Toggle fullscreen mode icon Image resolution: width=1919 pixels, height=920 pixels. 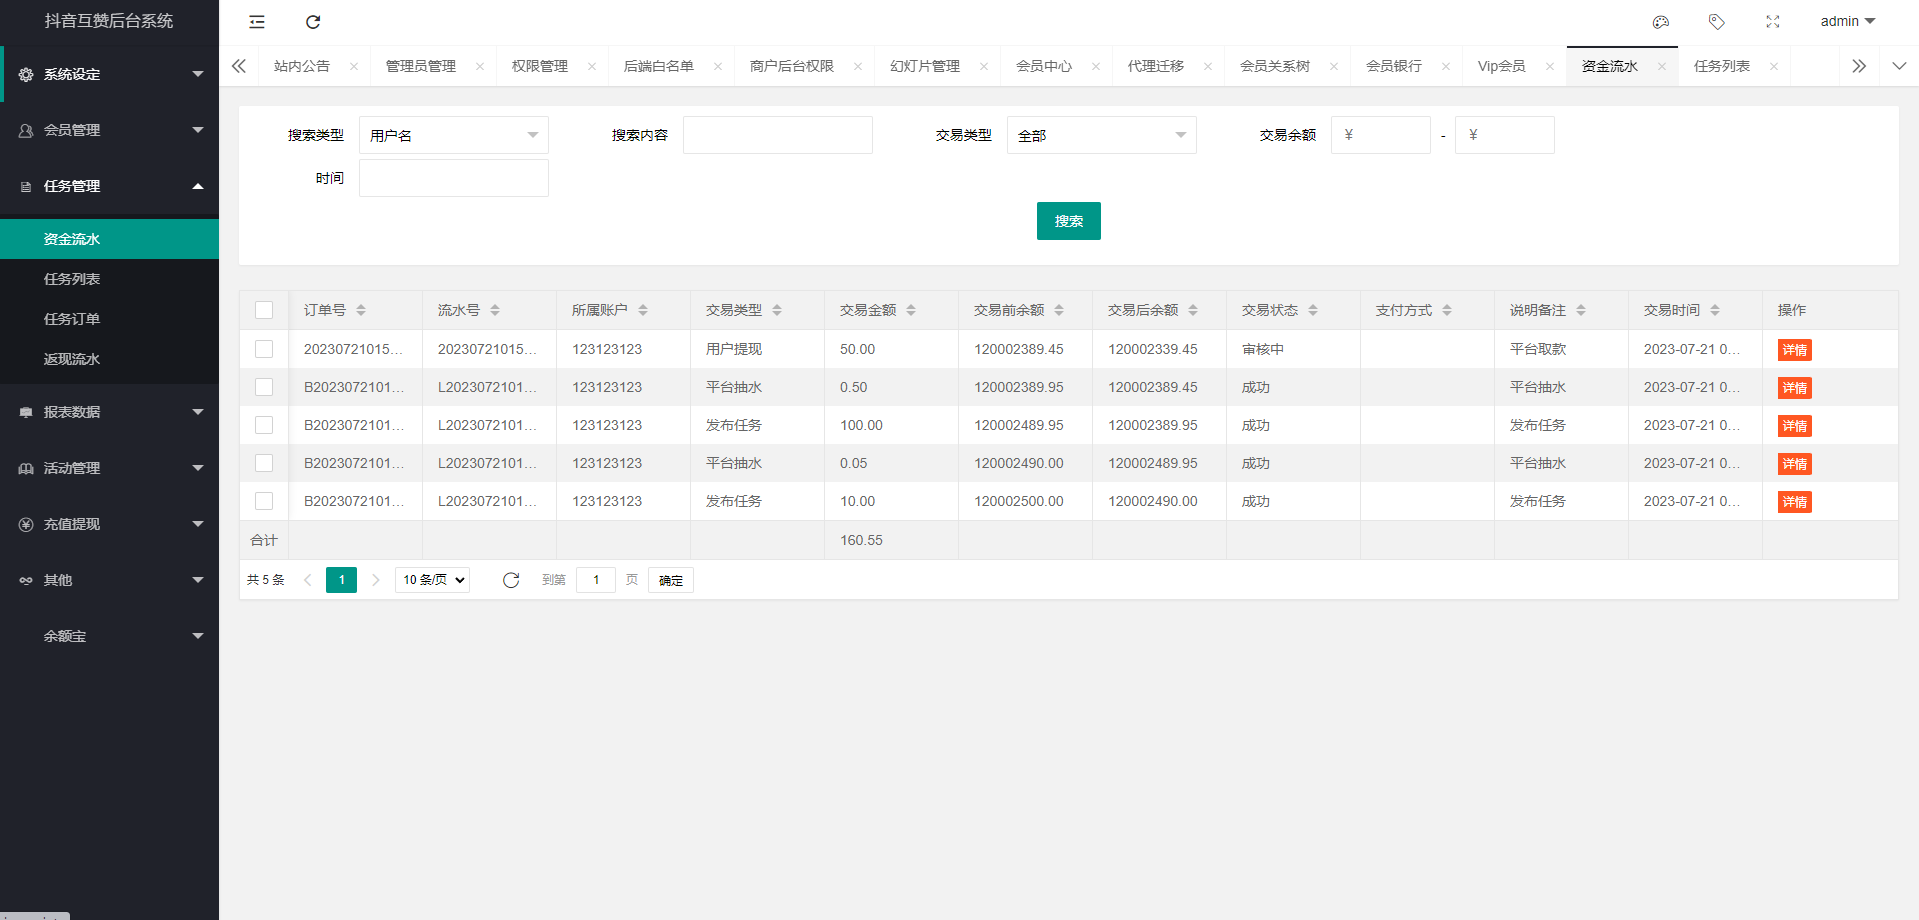[1773, 22]
